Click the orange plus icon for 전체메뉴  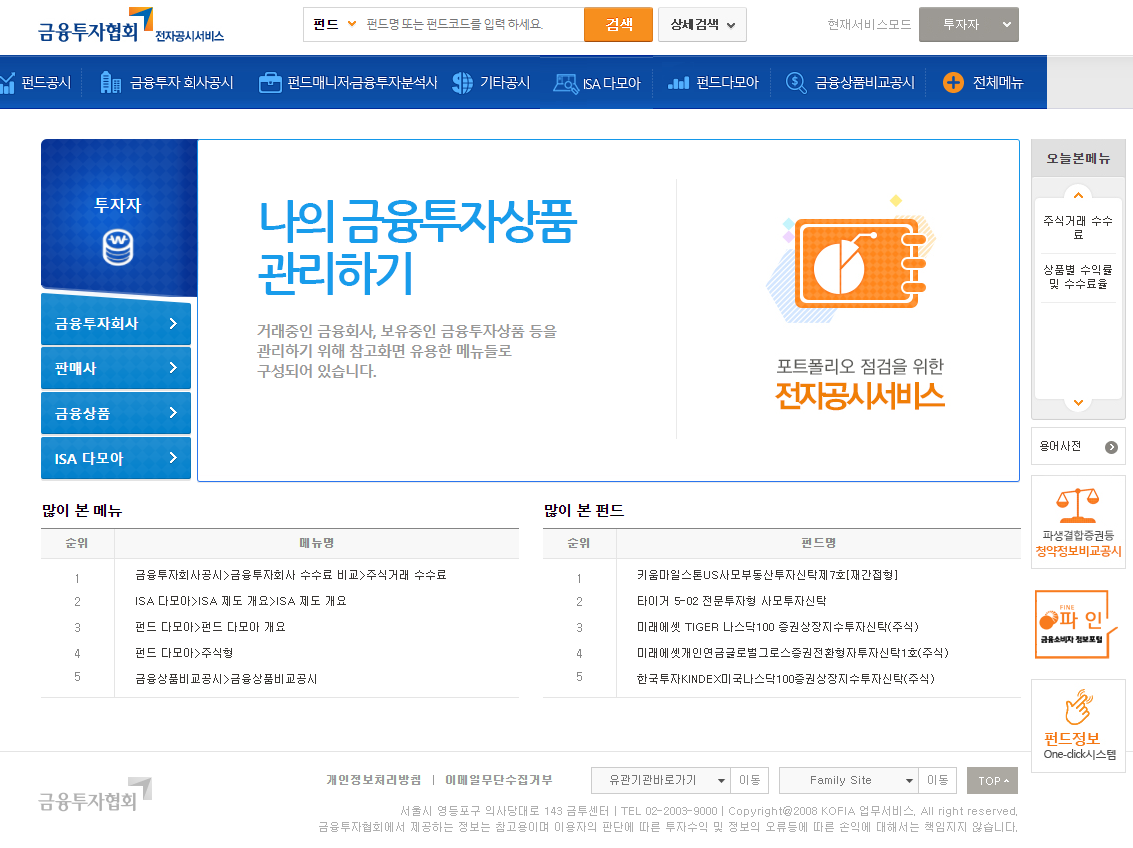[953, 82]
